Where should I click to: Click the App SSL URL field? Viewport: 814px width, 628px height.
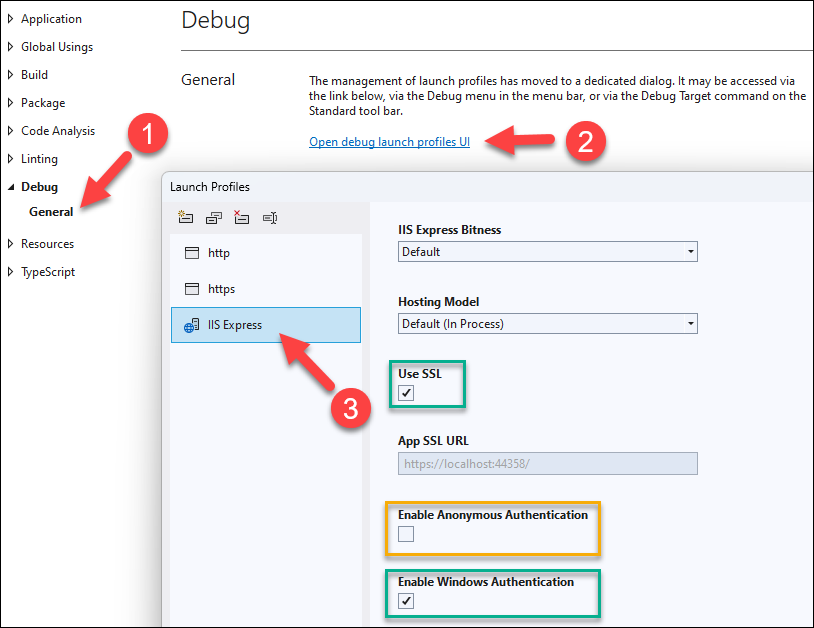[x=547, y=464]
